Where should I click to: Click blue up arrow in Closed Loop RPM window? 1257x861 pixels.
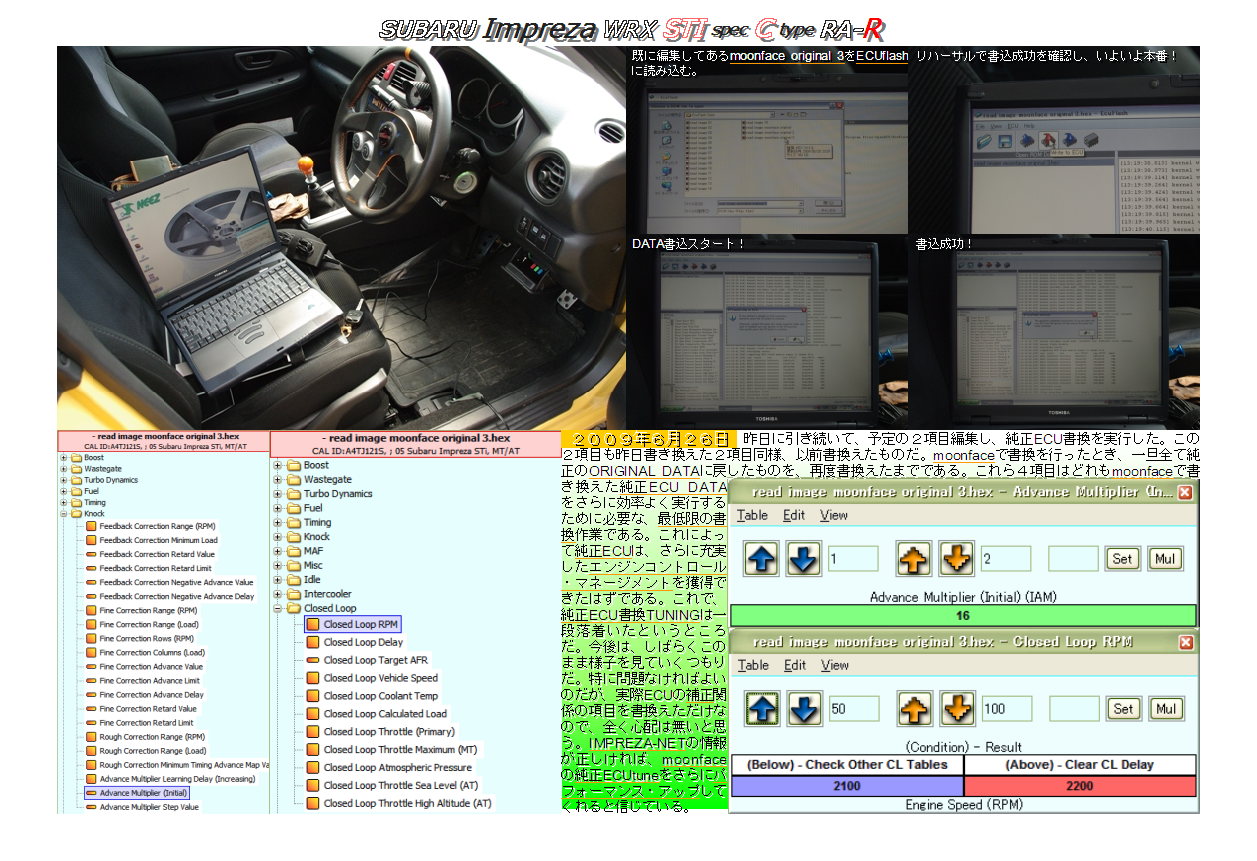(x=762, y=709)
